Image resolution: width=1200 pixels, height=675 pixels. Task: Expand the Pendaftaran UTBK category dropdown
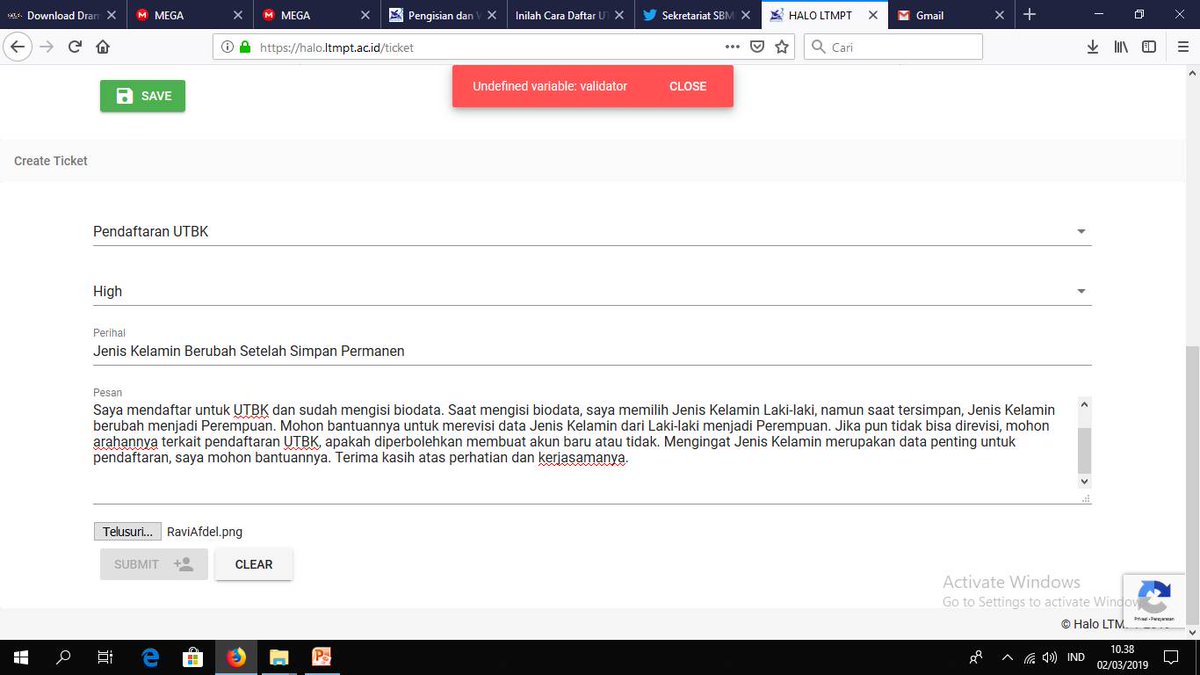[x=592, y=231]
